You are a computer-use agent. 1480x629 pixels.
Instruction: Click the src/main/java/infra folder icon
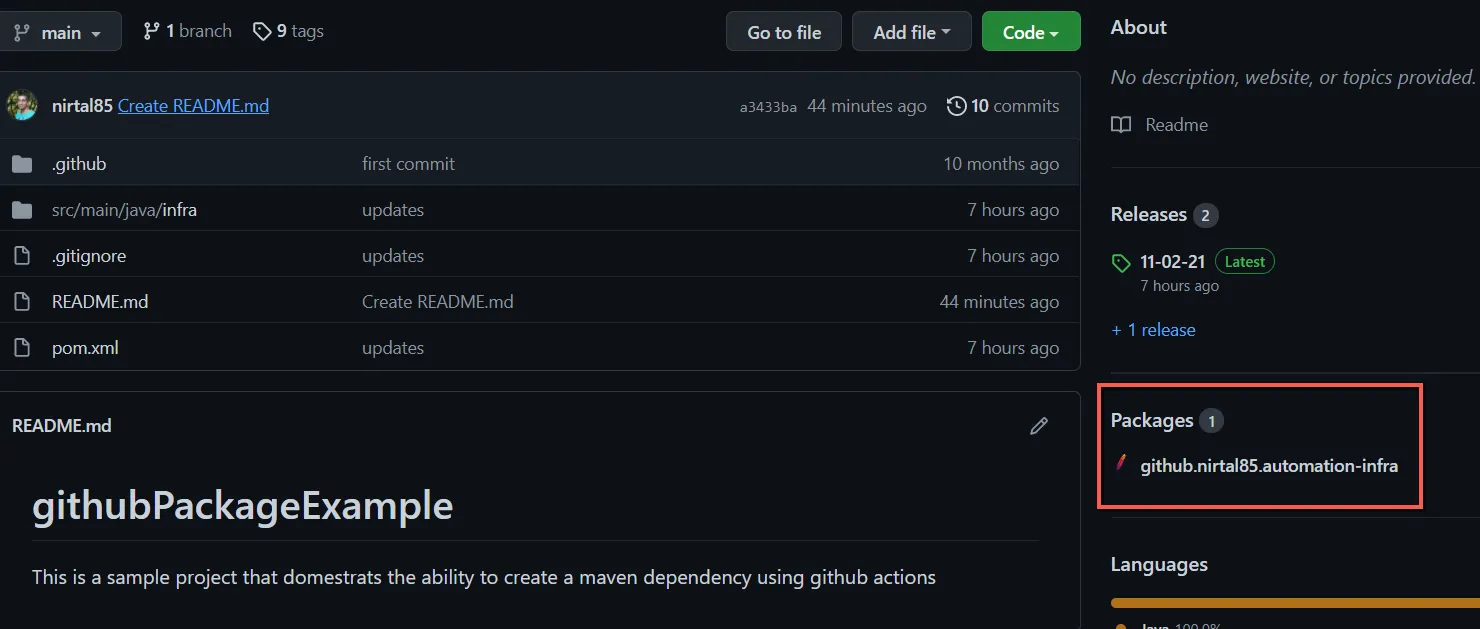22,210
